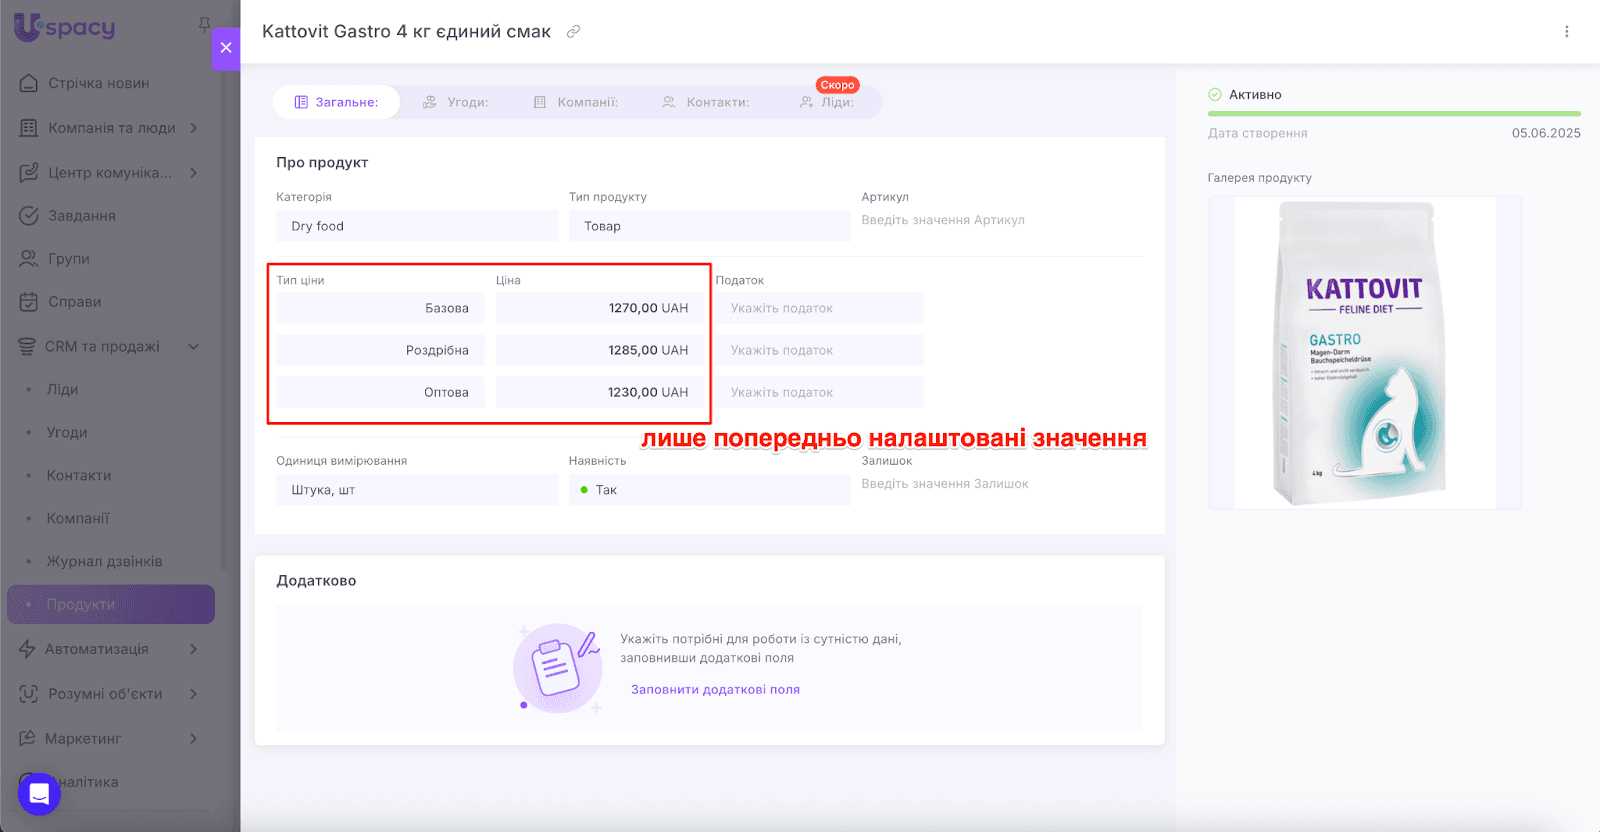Switch to the Контакти tab
Image resolution: width=1600 pixels, height=832 pixels.
705,102
